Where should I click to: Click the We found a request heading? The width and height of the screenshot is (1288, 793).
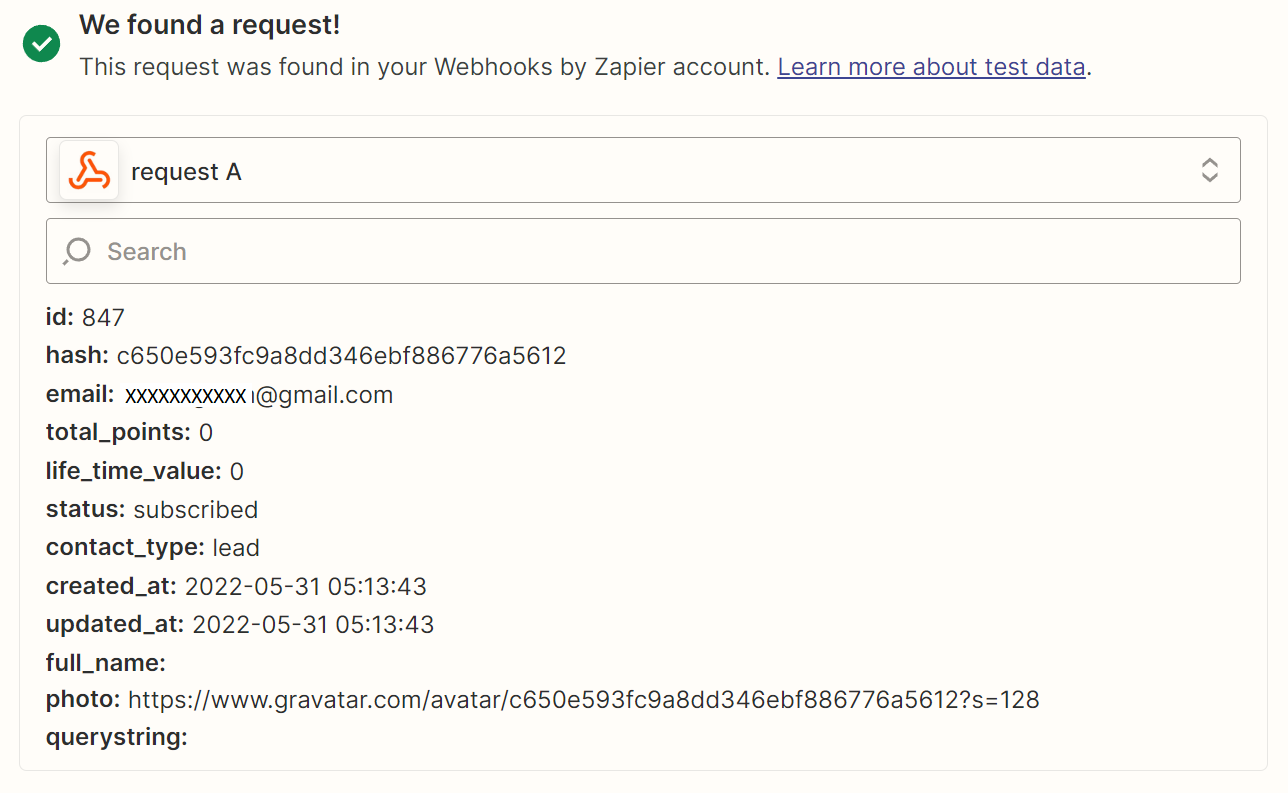pos(210,25)
